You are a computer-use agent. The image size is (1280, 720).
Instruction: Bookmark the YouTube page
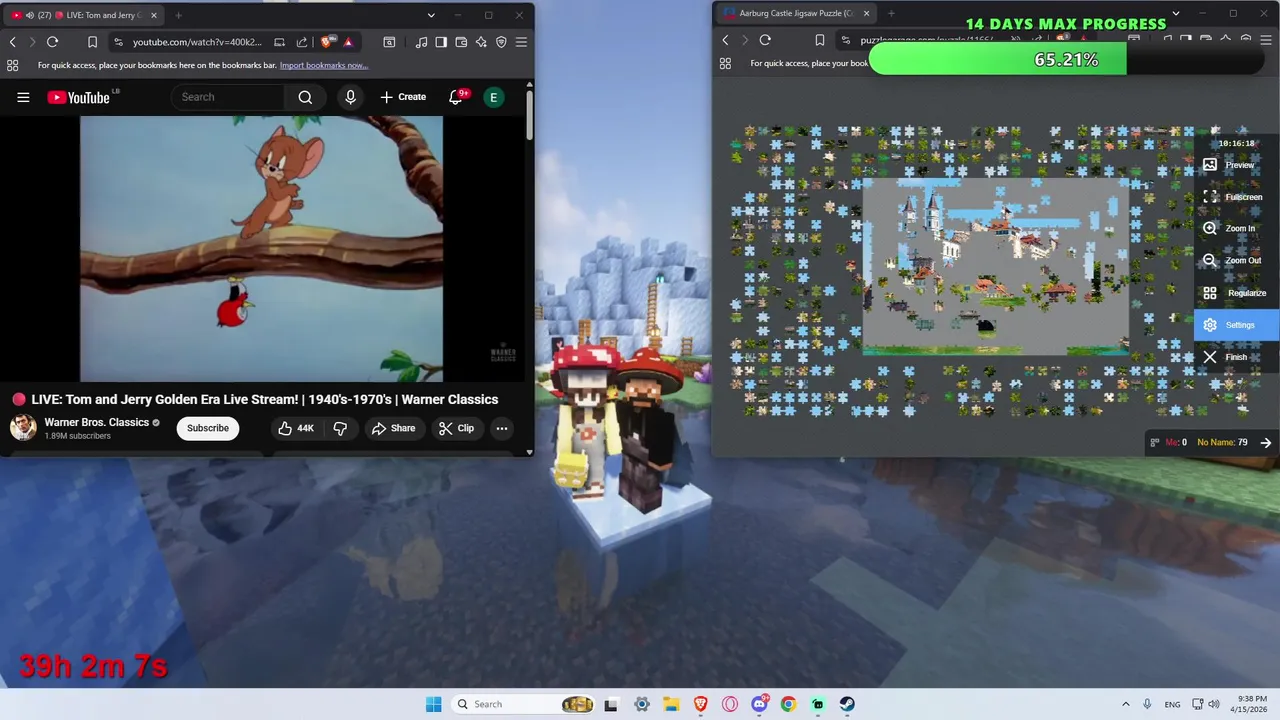click(92, 42)
